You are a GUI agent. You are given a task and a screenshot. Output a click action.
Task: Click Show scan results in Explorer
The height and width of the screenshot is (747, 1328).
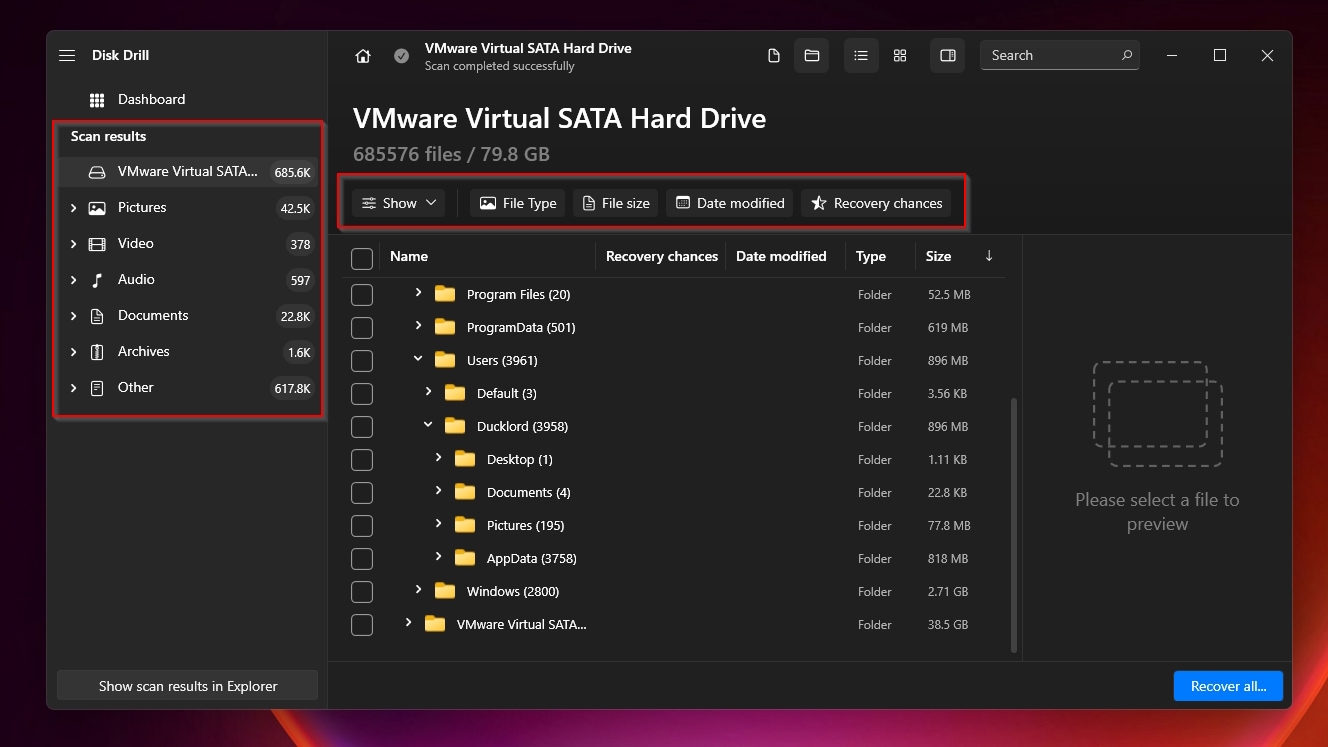[188, 686]
